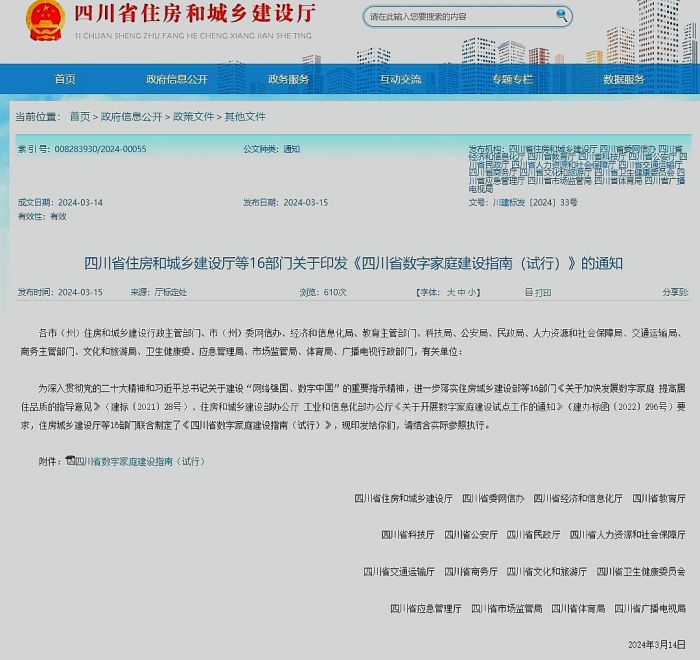Open the 政府信息公开 navigation menu
The image size is (700, 660).
tap(177, 79)
